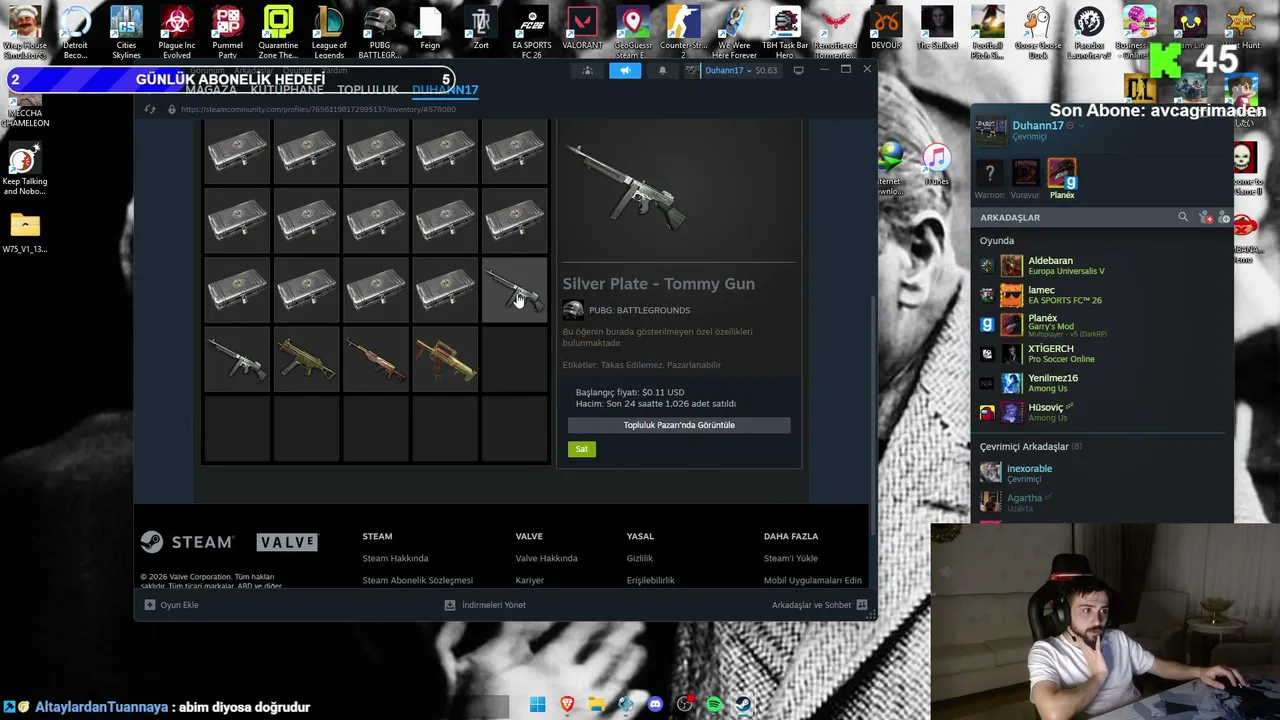This screenshot has width=1280, height=720.
Task: Open İndirmeleri Yönet downloads manager
Action: pyautogui.click(x=485, y=605)
